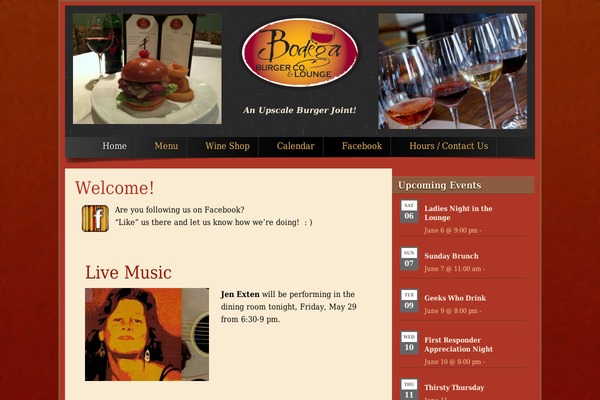The image size is (600, 400).
Task: Open the SUN 07 calendar date badge
Action: point(409,259)
